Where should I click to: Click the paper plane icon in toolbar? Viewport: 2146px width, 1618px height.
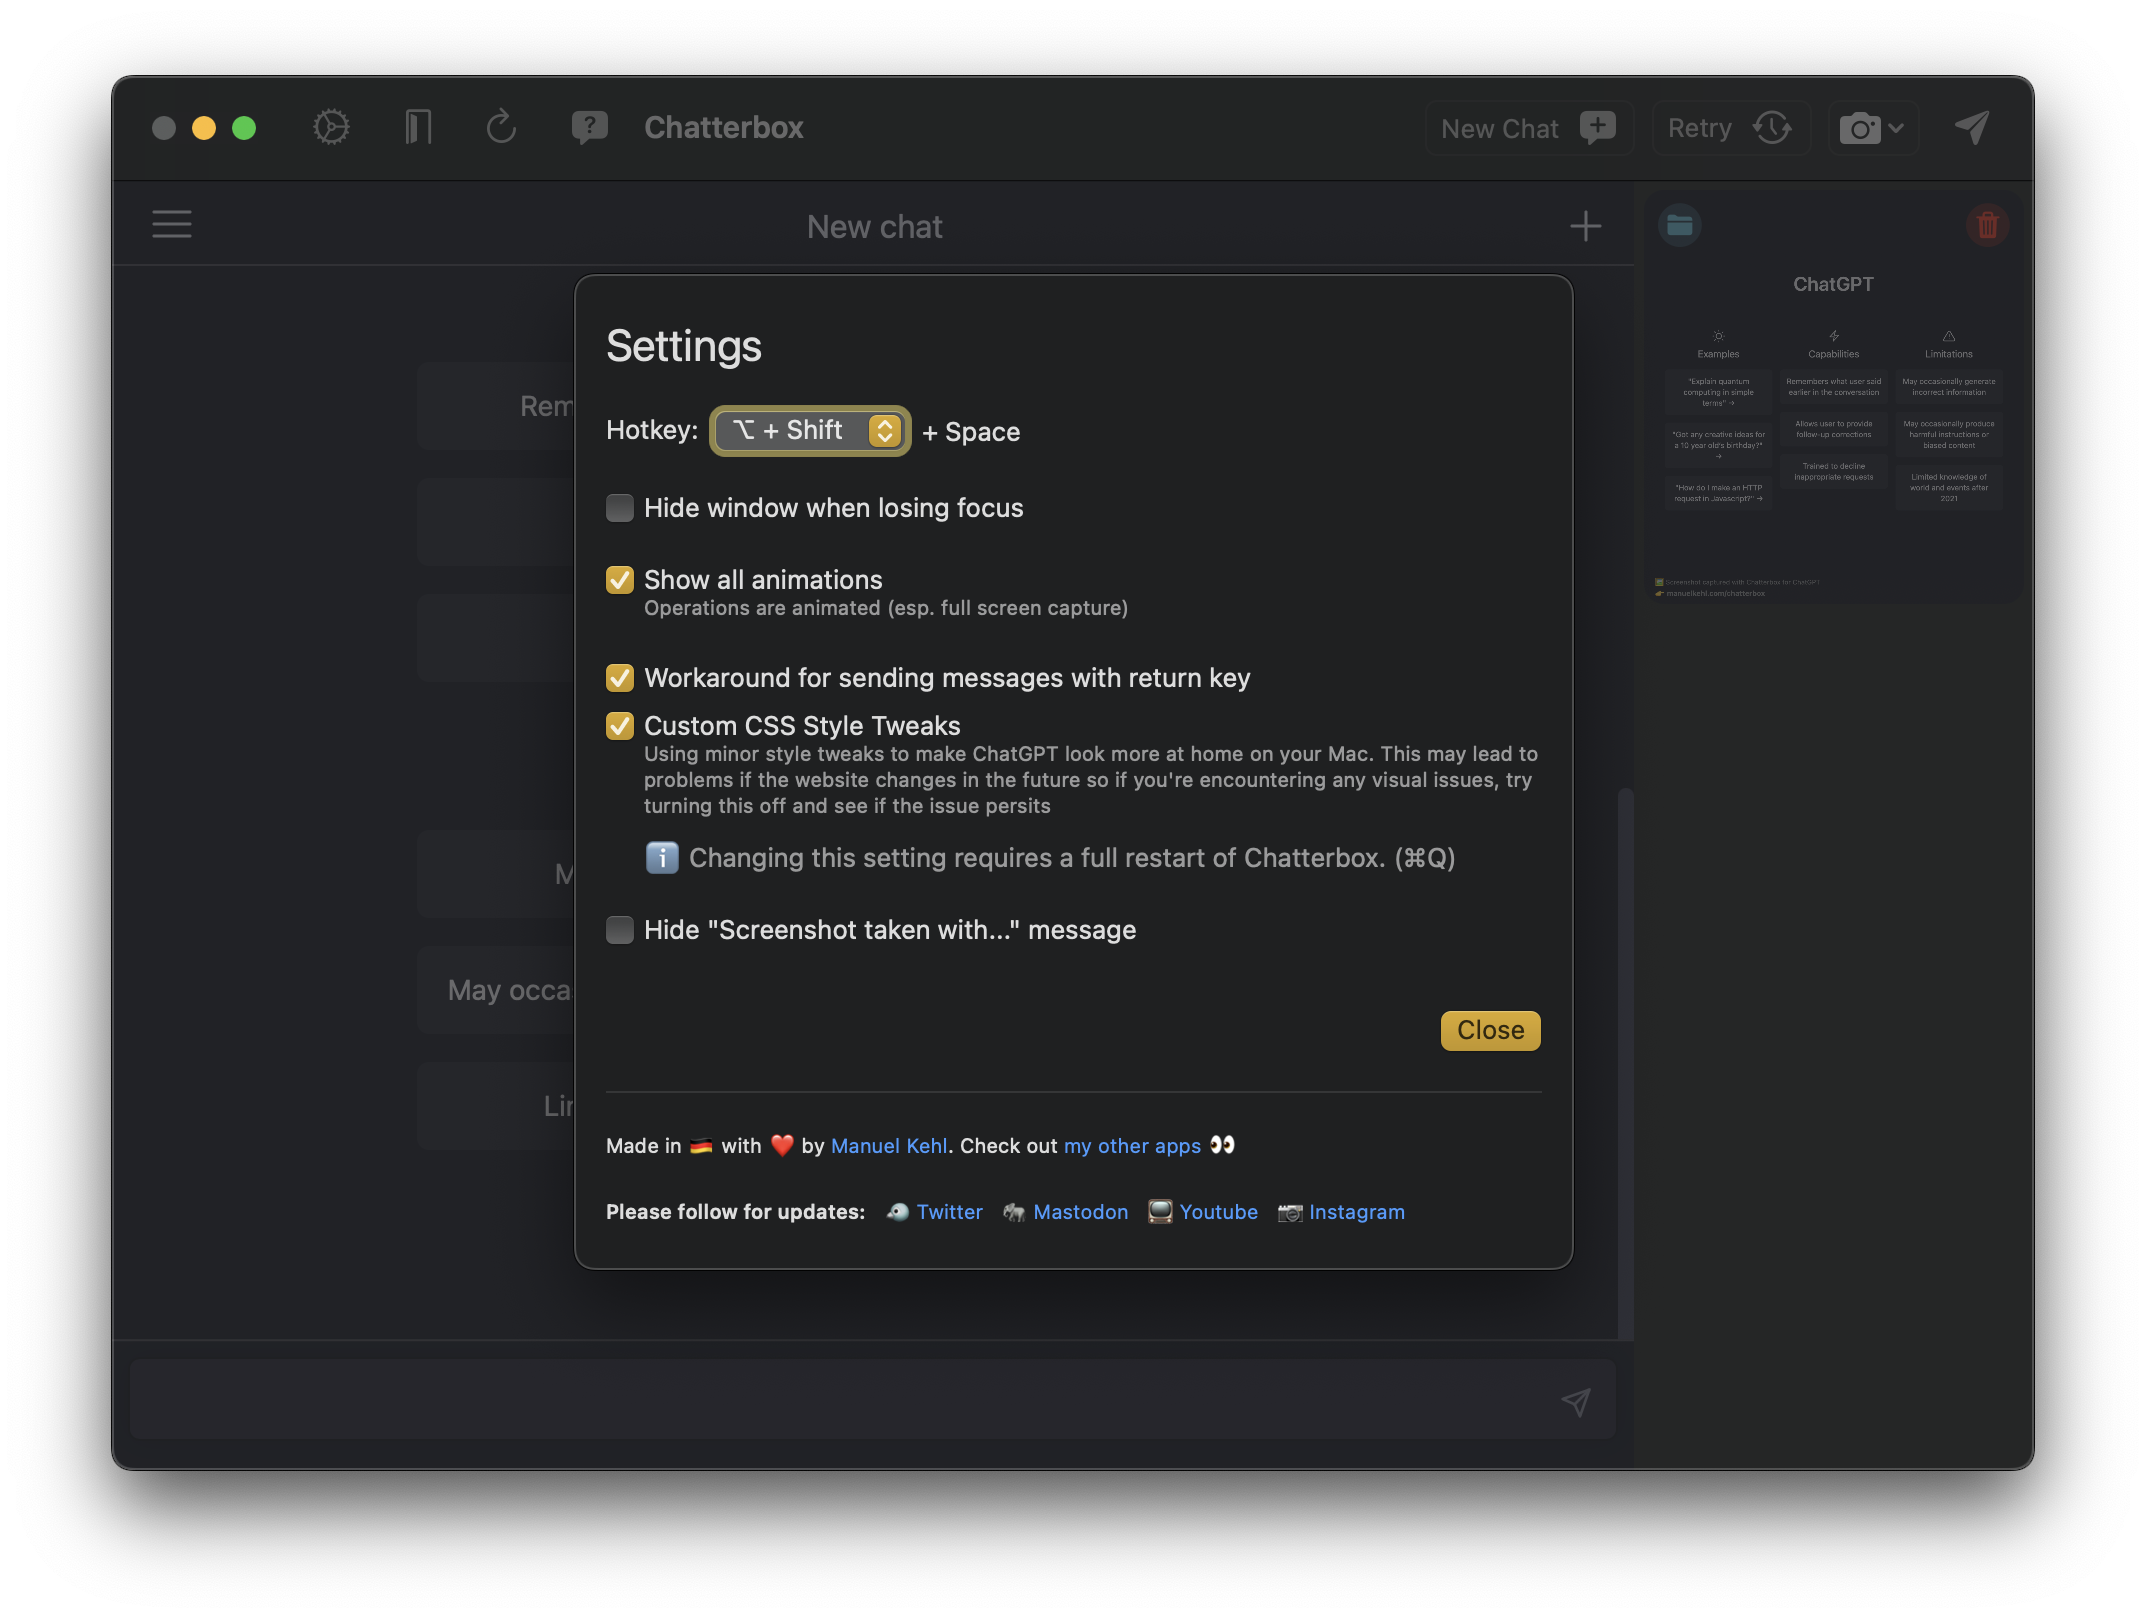pyautogui.click(x=1971, y=128)
